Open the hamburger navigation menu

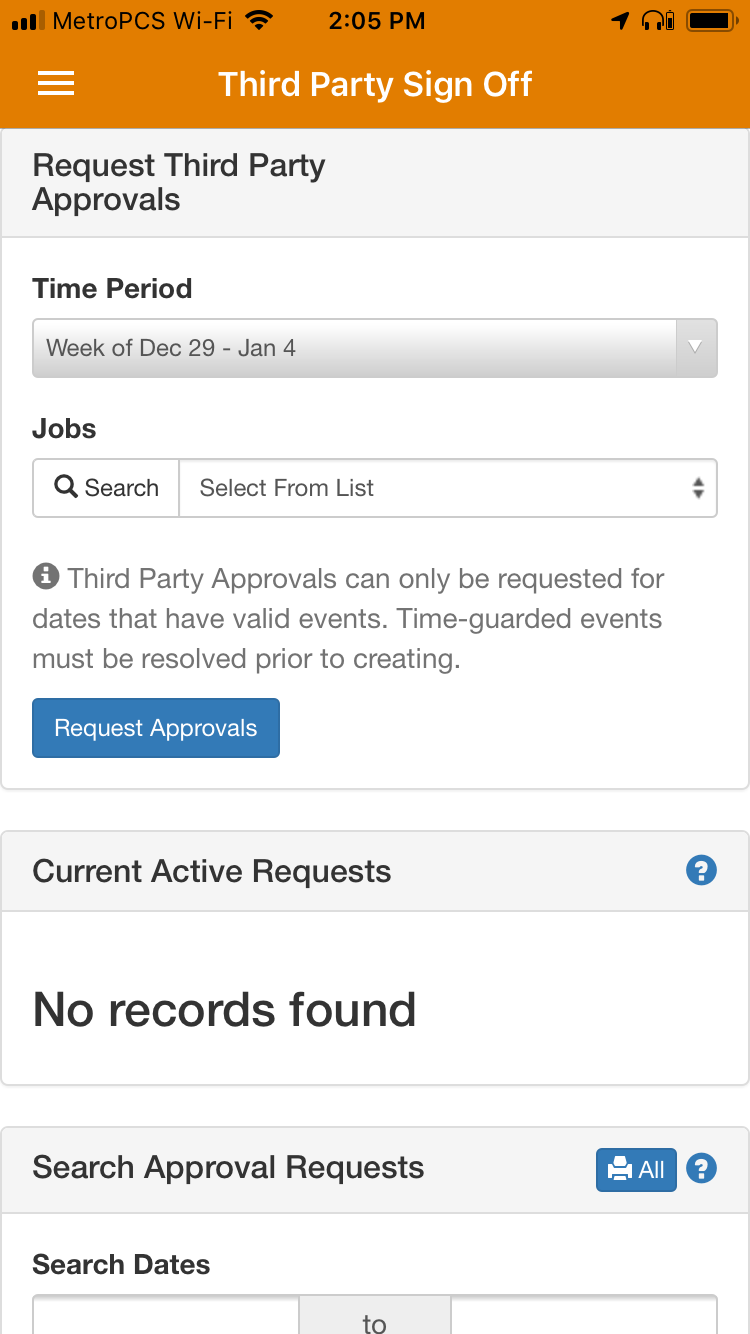[x=56, y=84]
